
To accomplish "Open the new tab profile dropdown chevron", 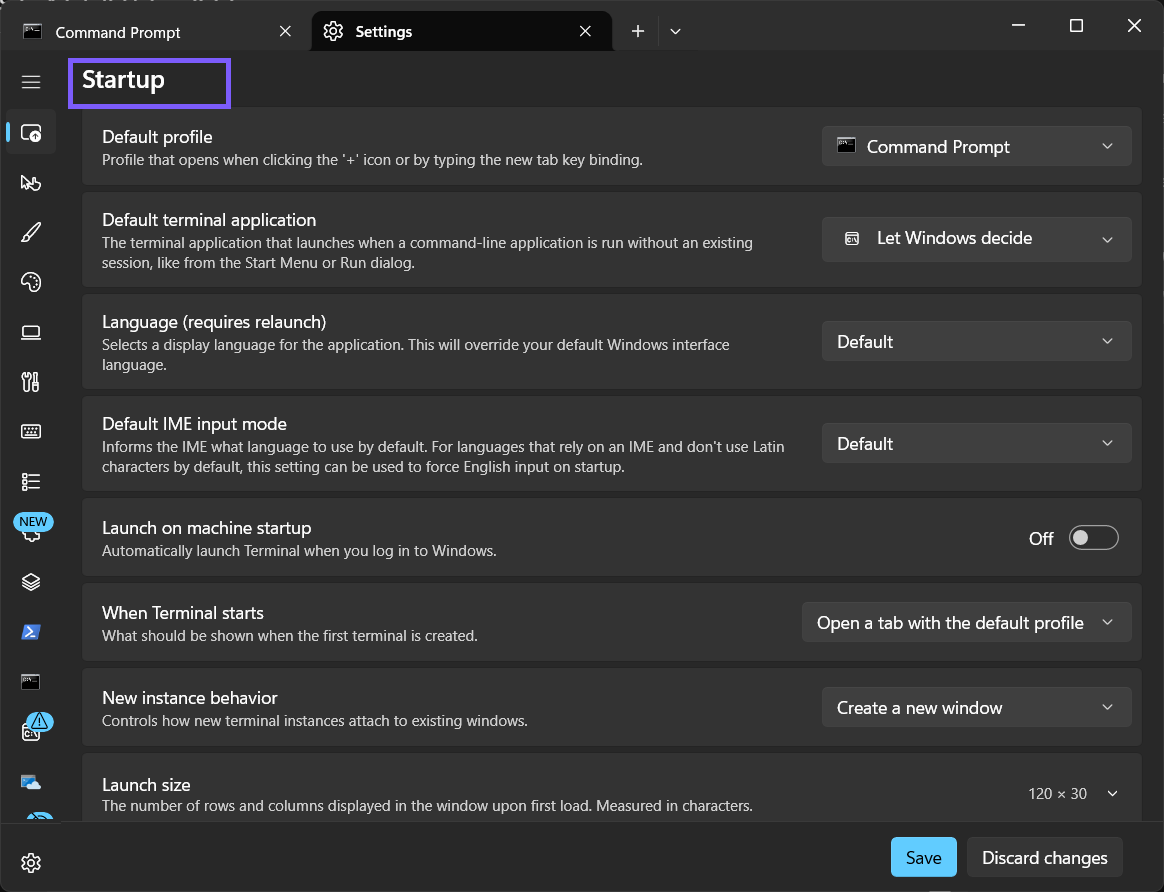I will click(675, 31).
